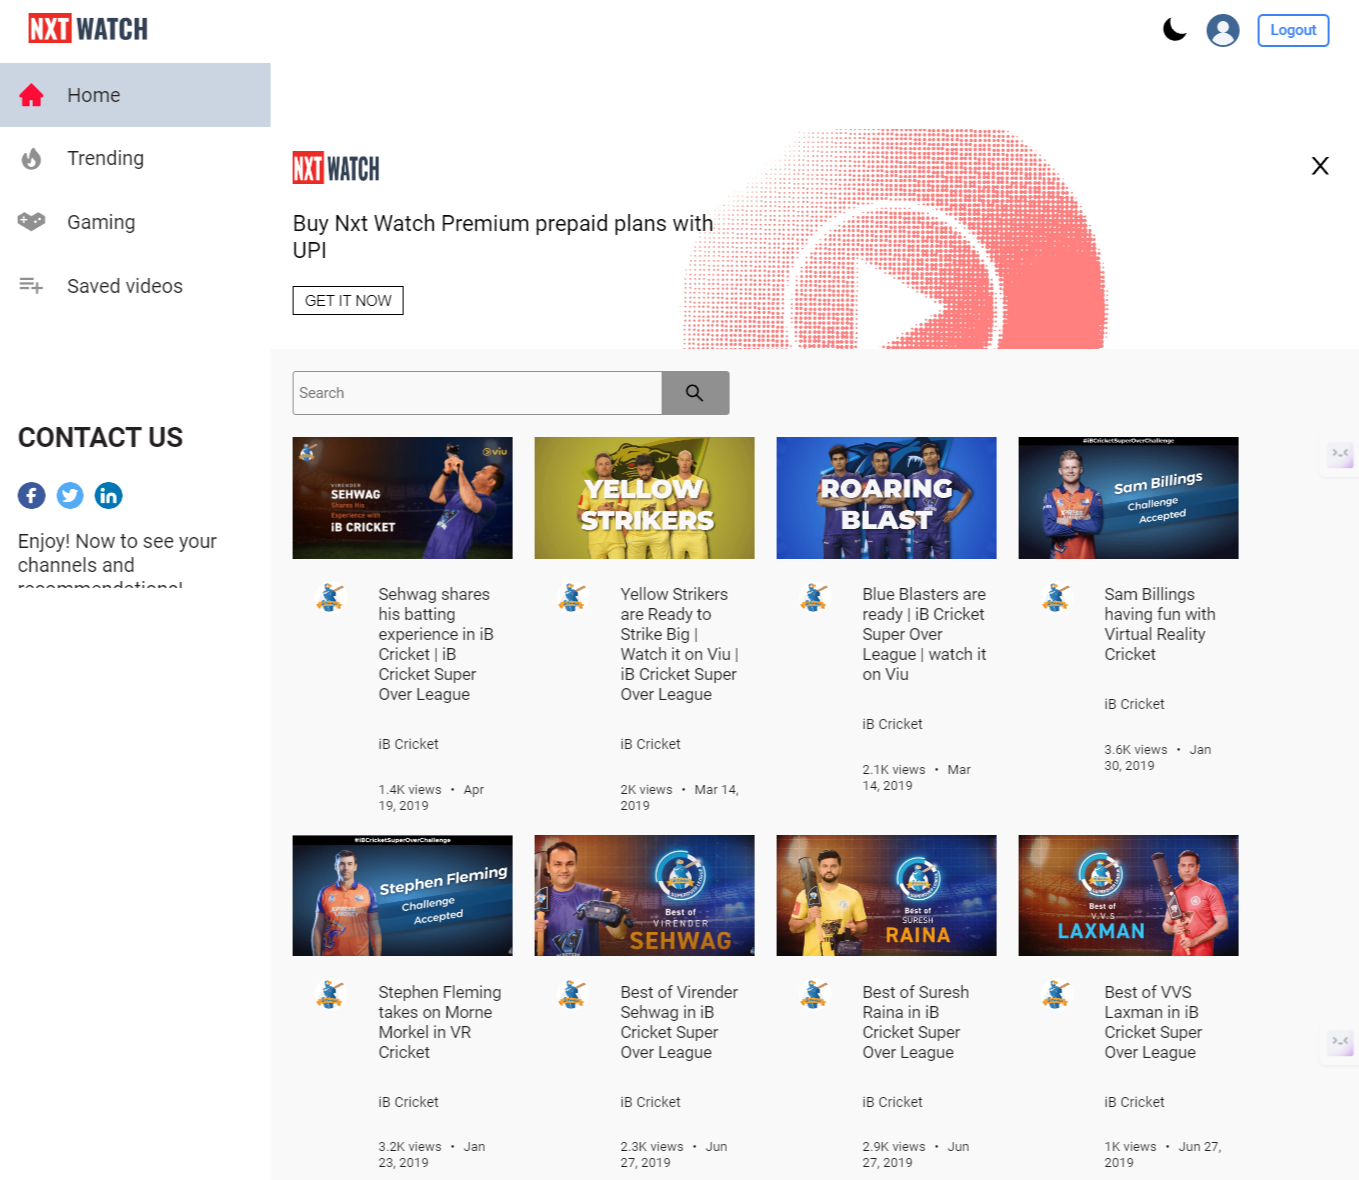Click 'Best of Suresh Raina' video title
This screenshot has height=1180, width=1359.
[x=916, y=1022]
